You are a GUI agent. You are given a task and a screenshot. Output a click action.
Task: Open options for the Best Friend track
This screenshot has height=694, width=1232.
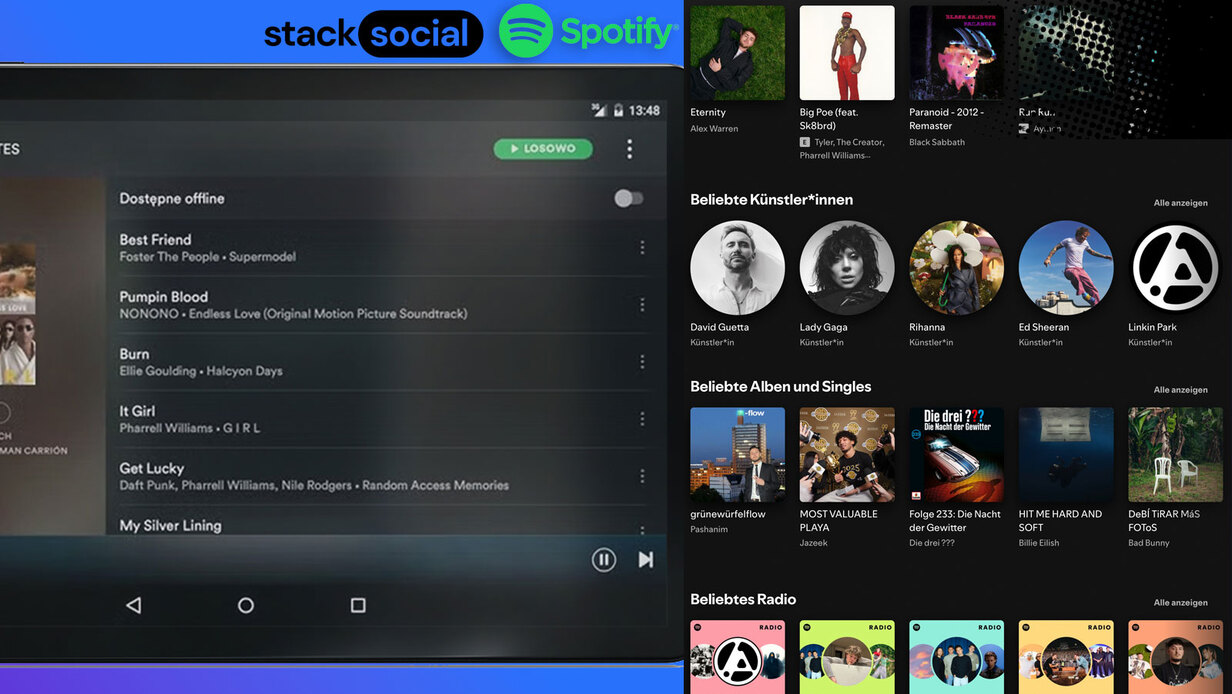pos(642,248)
